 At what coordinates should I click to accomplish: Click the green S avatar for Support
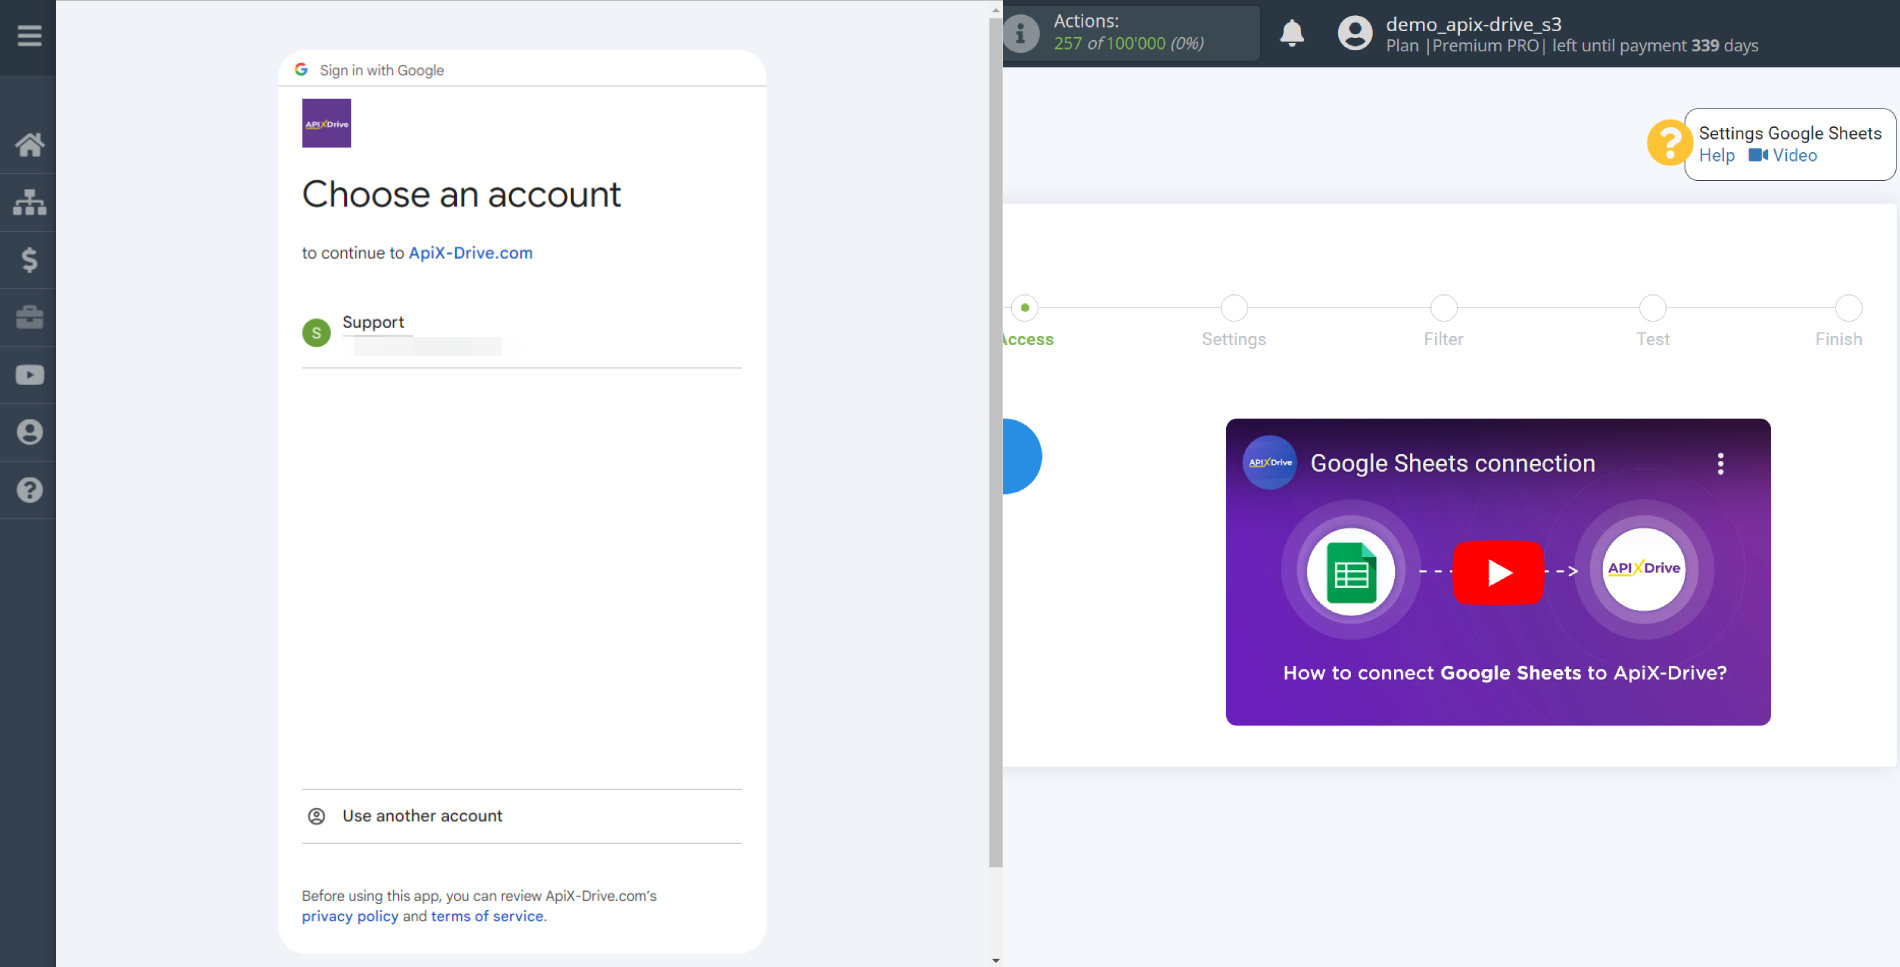click(x=316, y=333)
